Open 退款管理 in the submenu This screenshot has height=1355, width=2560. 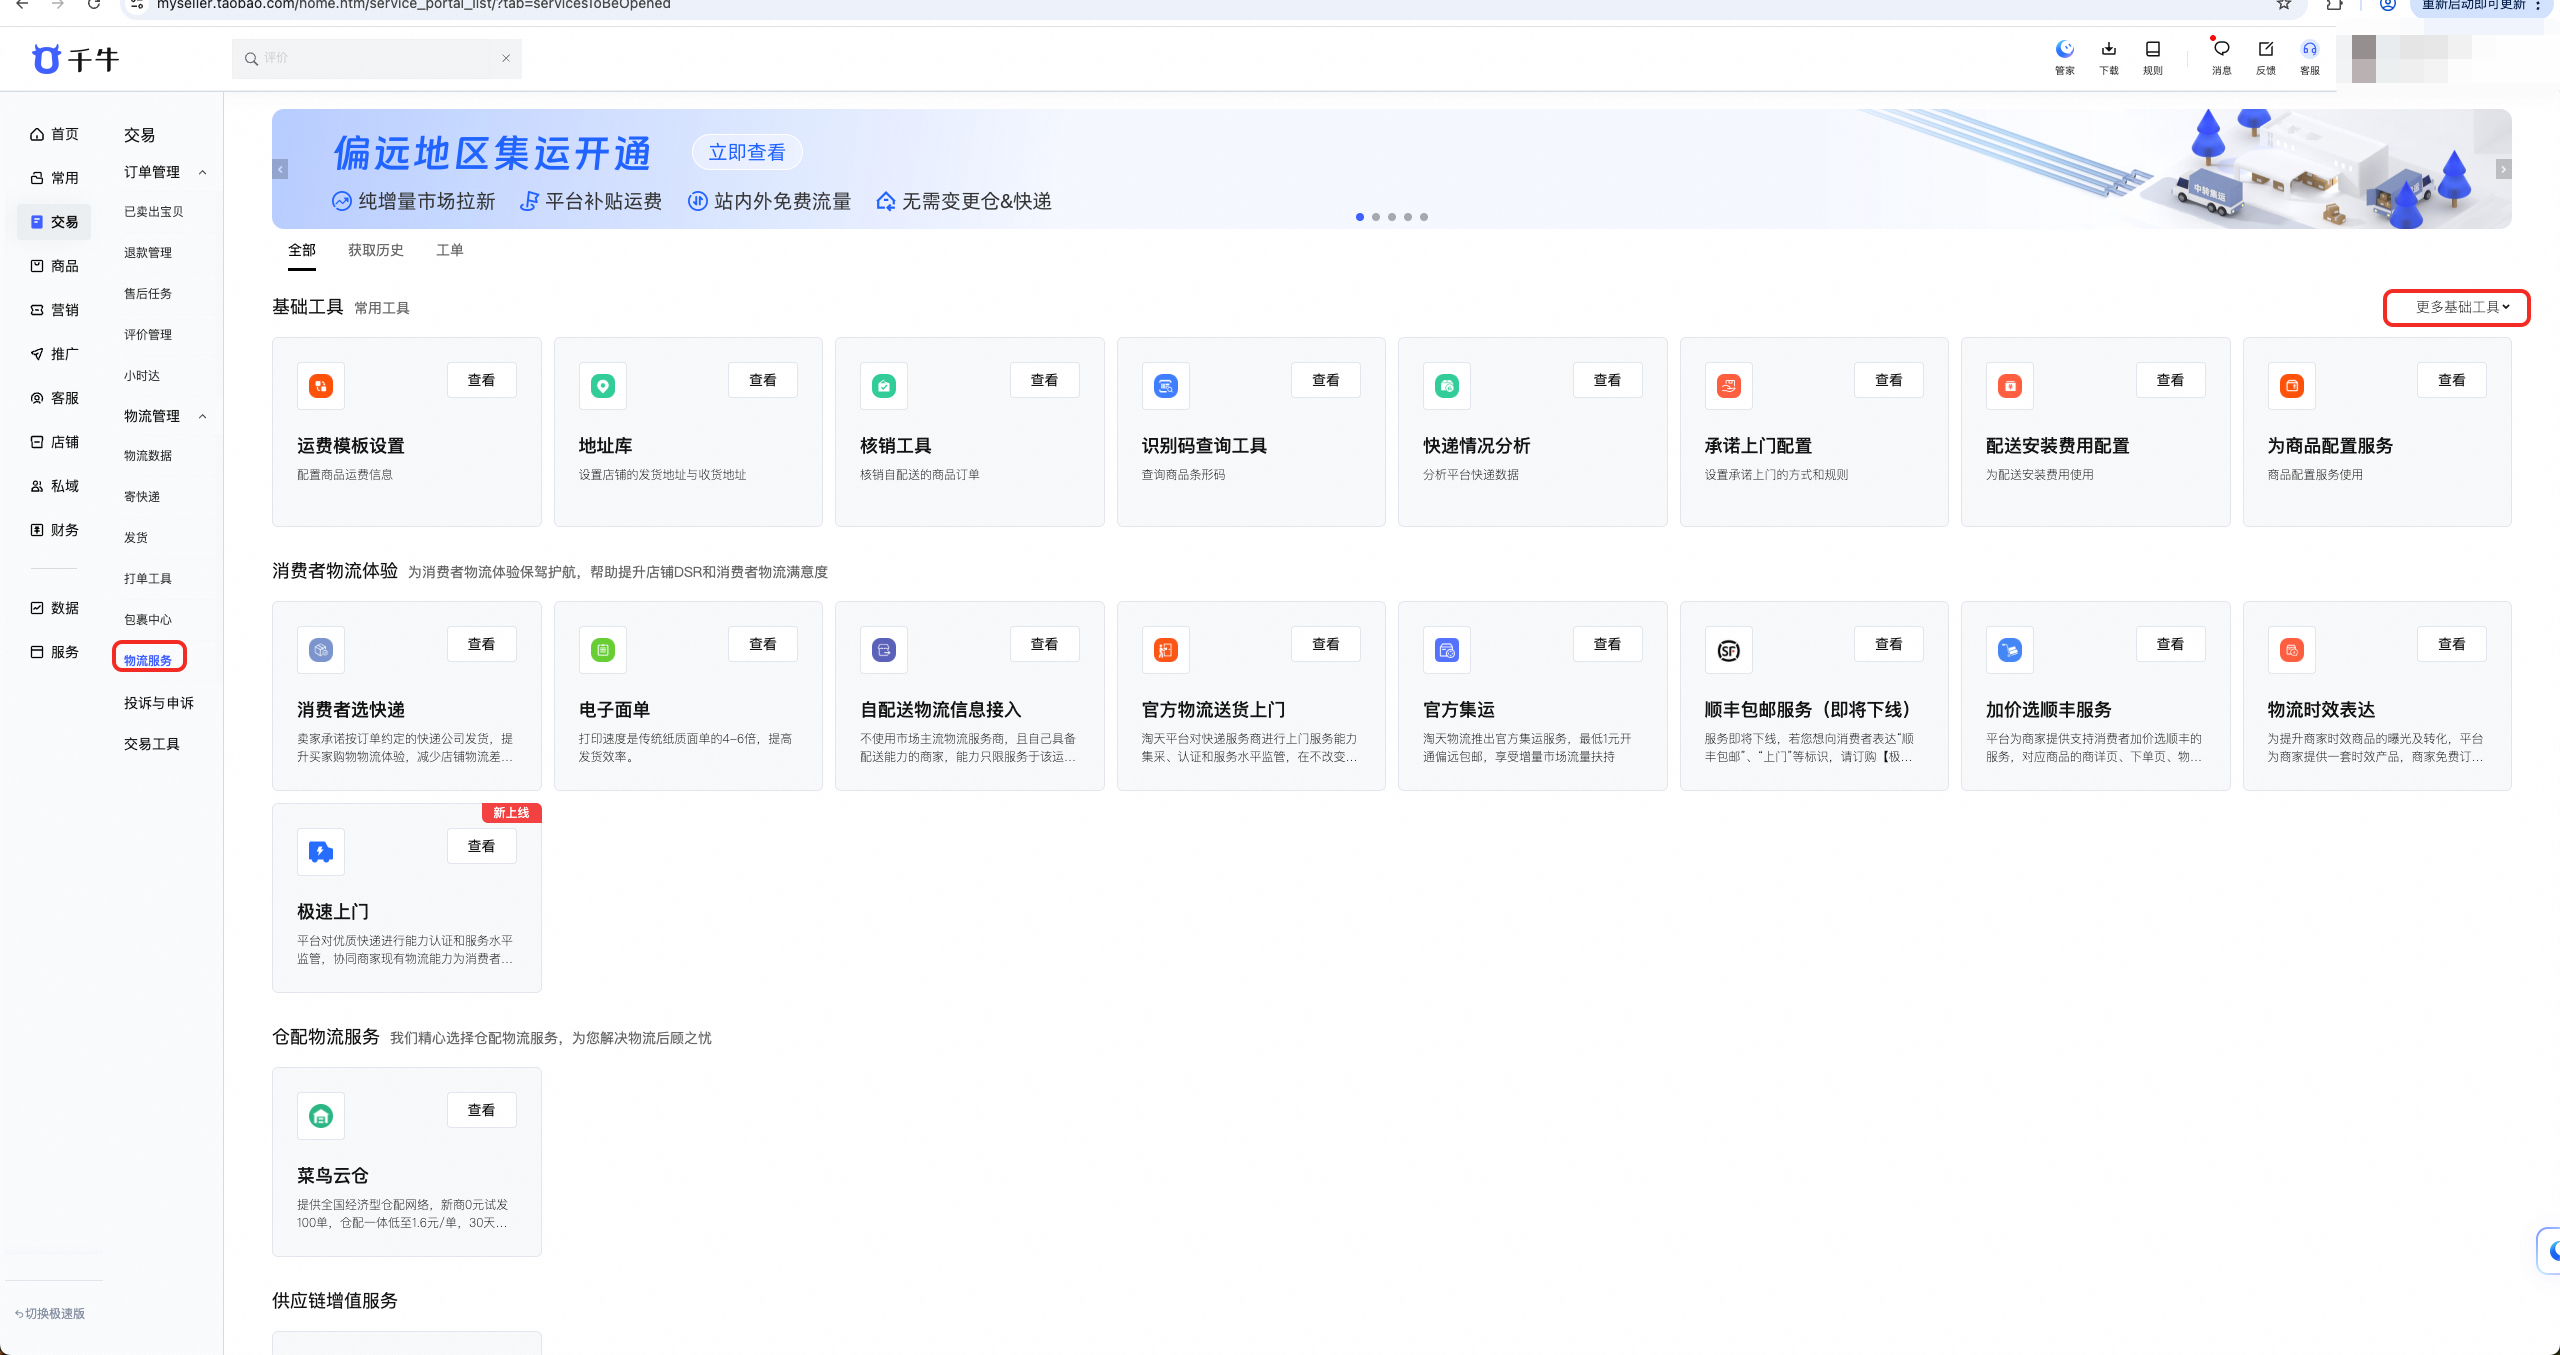[148, 253]
